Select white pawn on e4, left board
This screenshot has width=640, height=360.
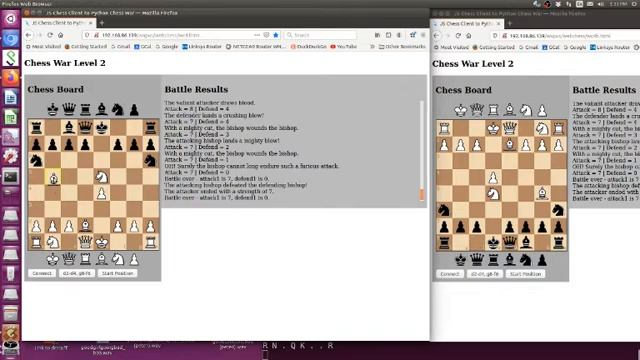point(102,193)
